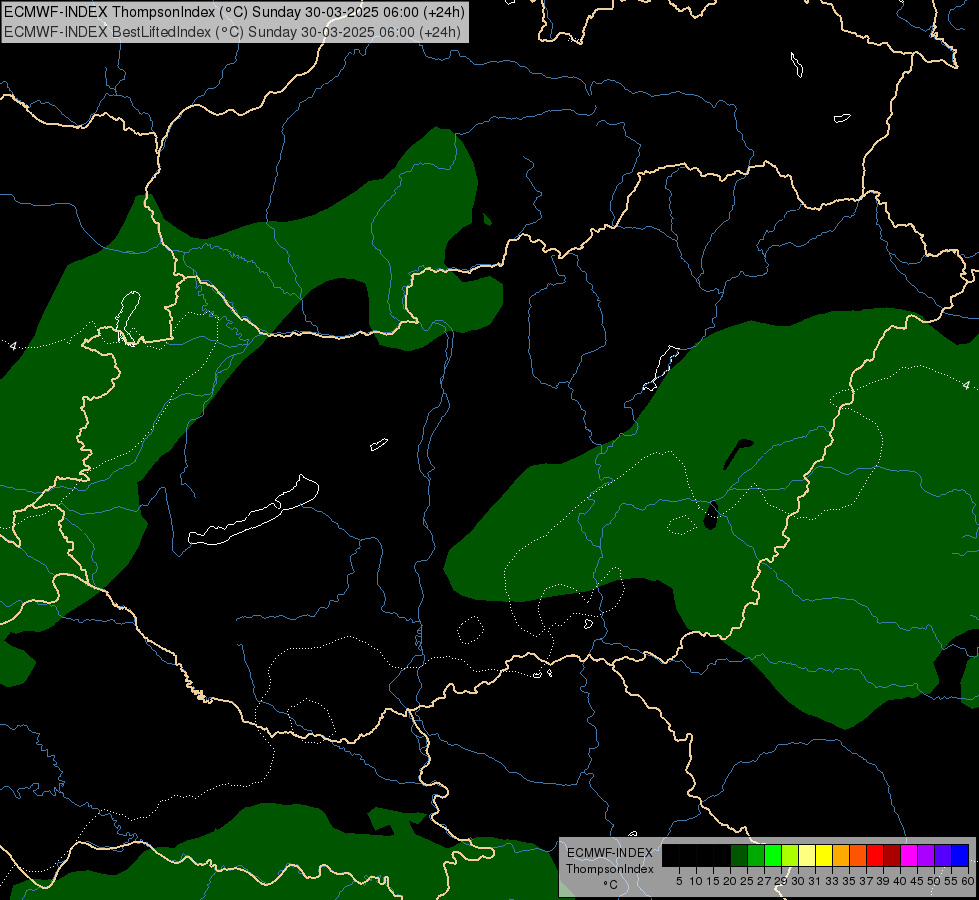Screen dimensions: 979x900
Task: Click the legend tick value '15'
Action: click(713, 881)
